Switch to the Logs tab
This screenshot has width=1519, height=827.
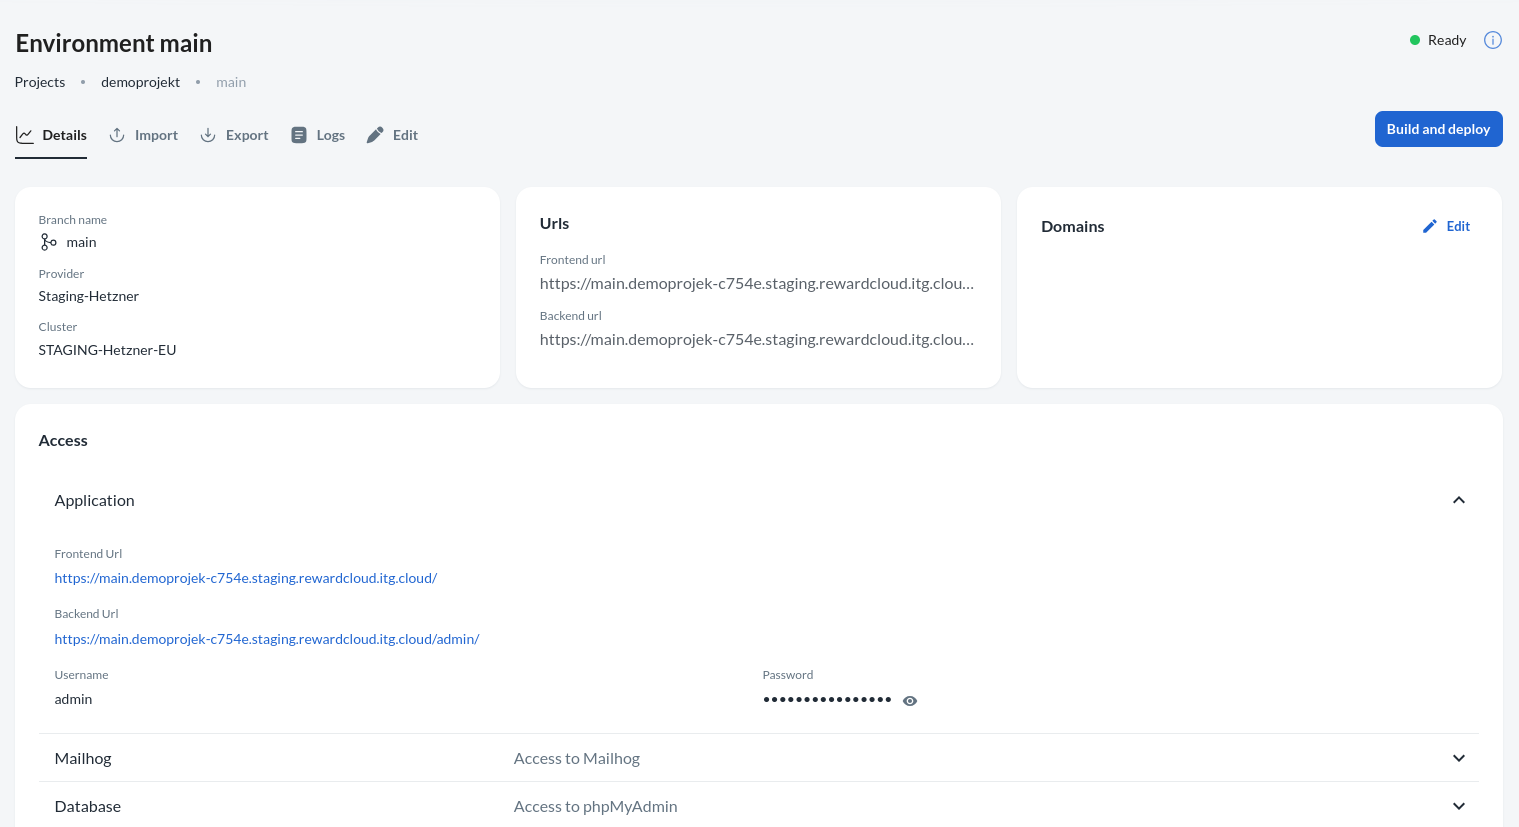click(330, 135)
